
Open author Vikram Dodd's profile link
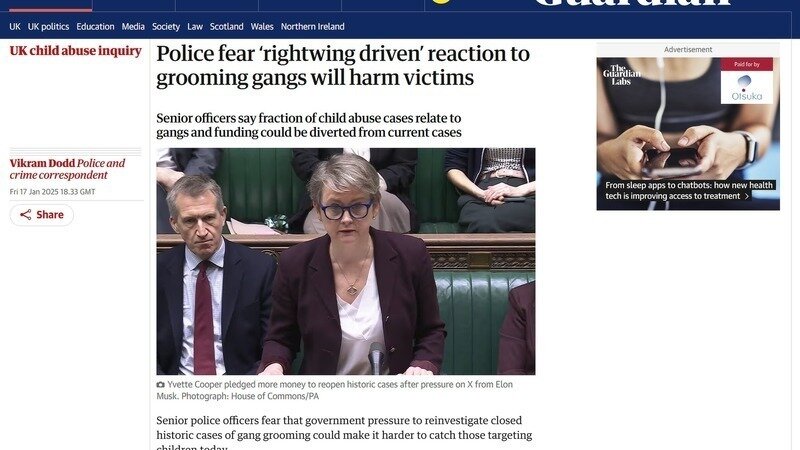(x=42, y=163)
